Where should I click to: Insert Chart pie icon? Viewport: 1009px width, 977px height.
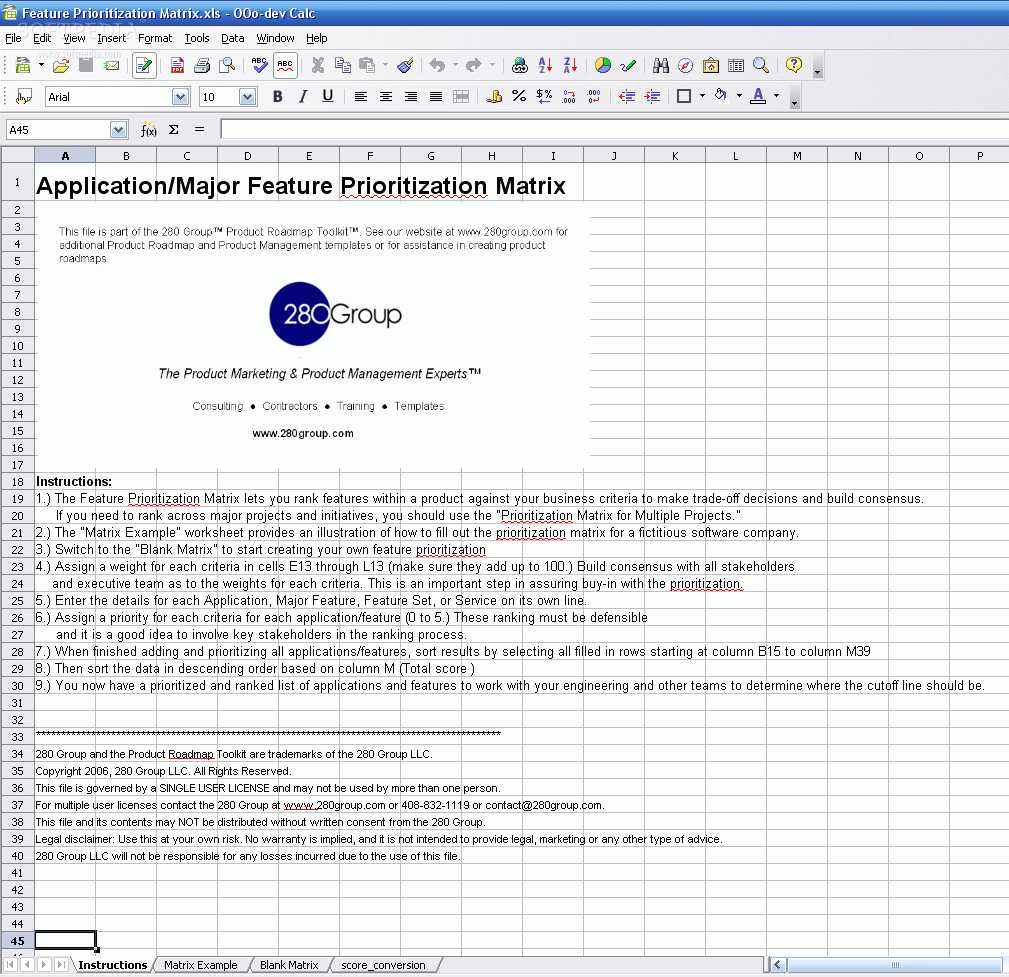click(x=603, y=65)
